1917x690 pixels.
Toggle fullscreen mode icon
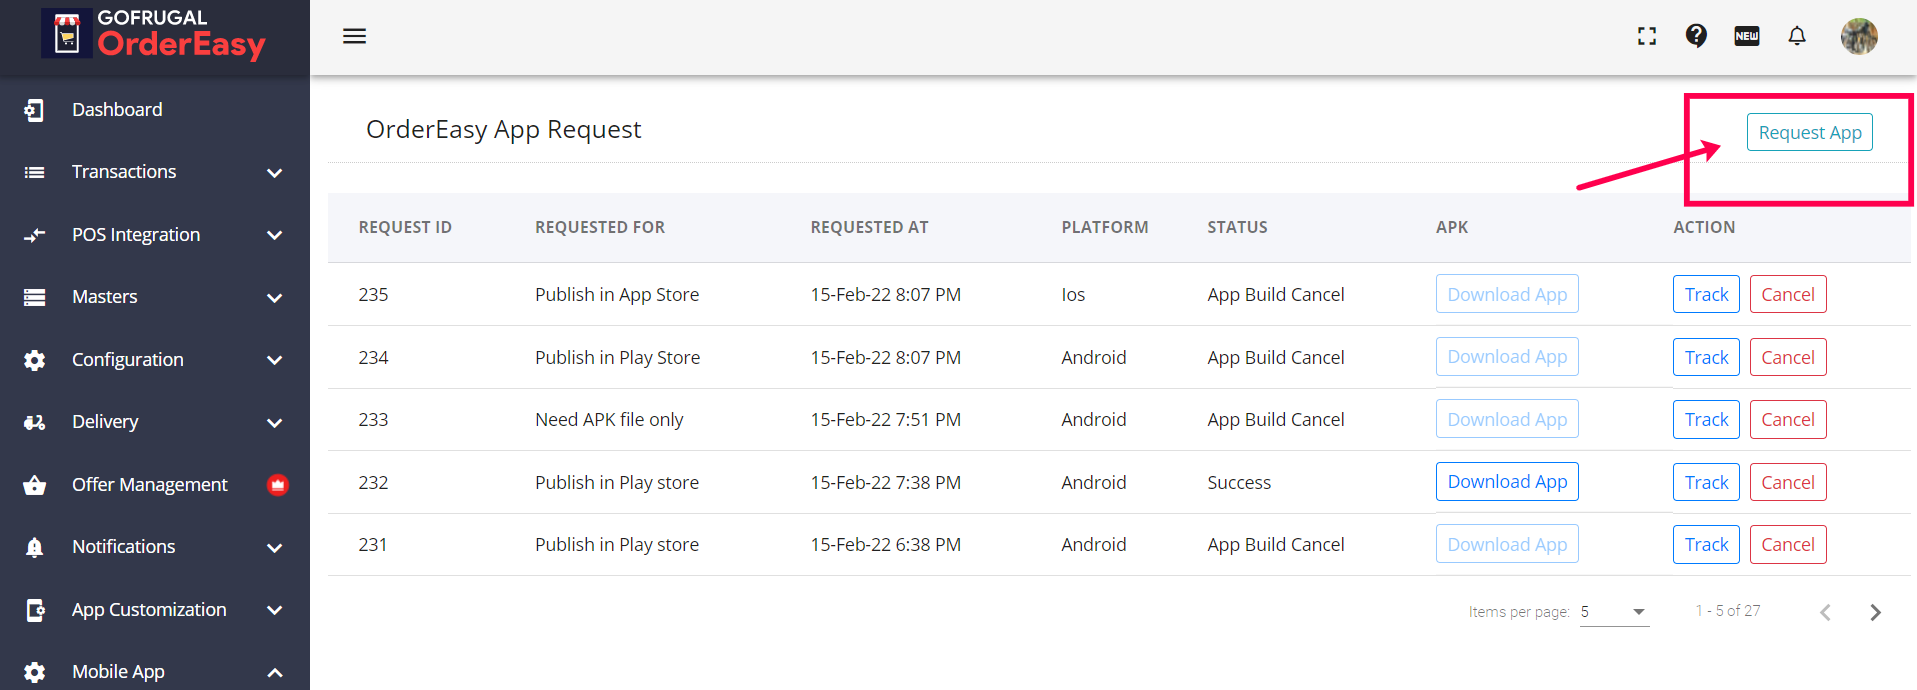[x=1647, y=36]
